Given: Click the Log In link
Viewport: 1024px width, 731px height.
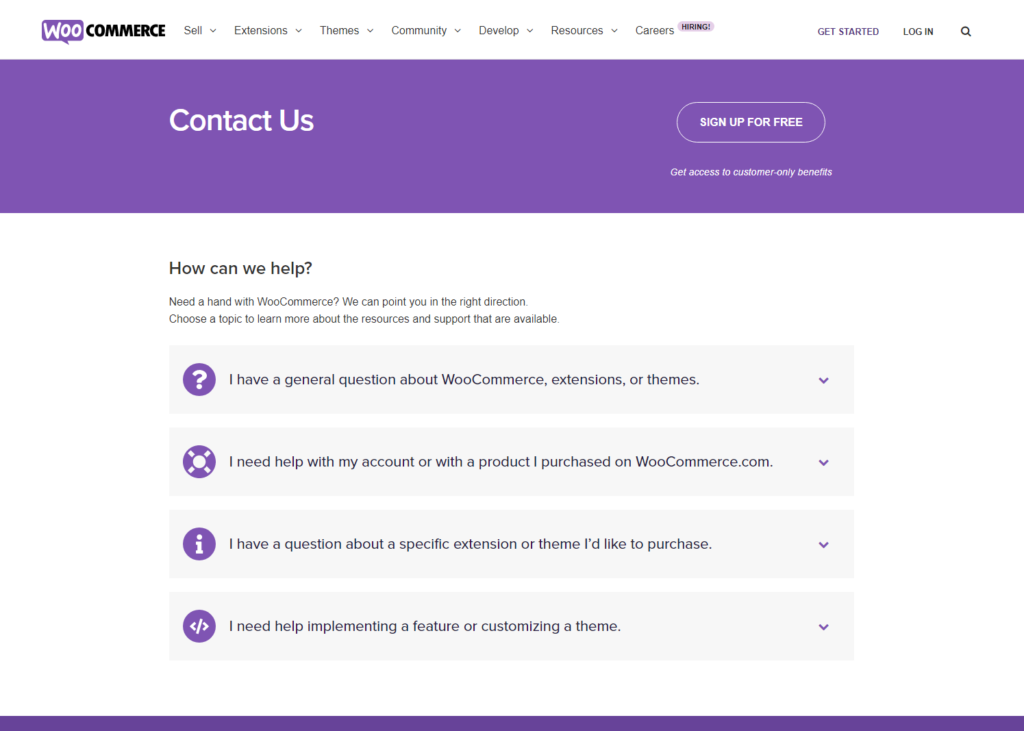Looking at the screenshot, I should click(x=918, y=31).
